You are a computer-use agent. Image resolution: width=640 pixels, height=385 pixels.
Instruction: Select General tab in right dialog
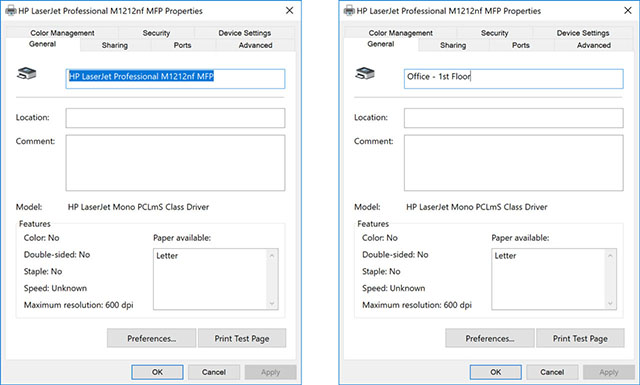click(381, 44)
